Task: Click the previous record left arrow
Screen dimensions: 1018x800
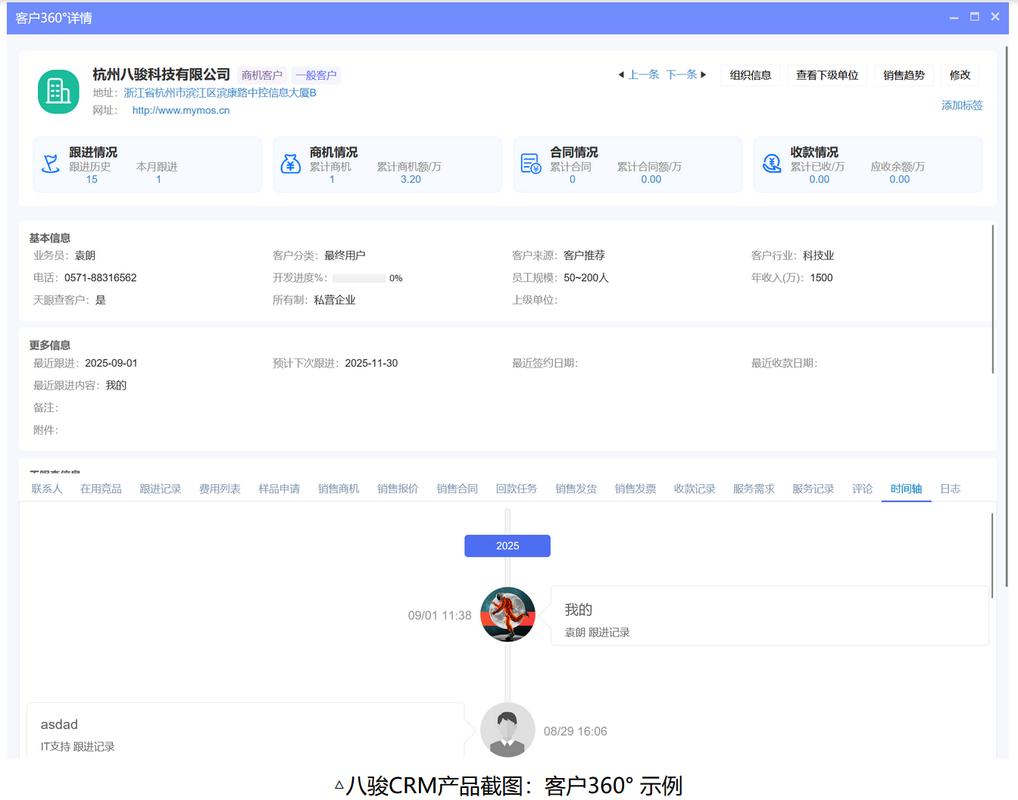Action: pyautogui.click(x=621, y=75)
